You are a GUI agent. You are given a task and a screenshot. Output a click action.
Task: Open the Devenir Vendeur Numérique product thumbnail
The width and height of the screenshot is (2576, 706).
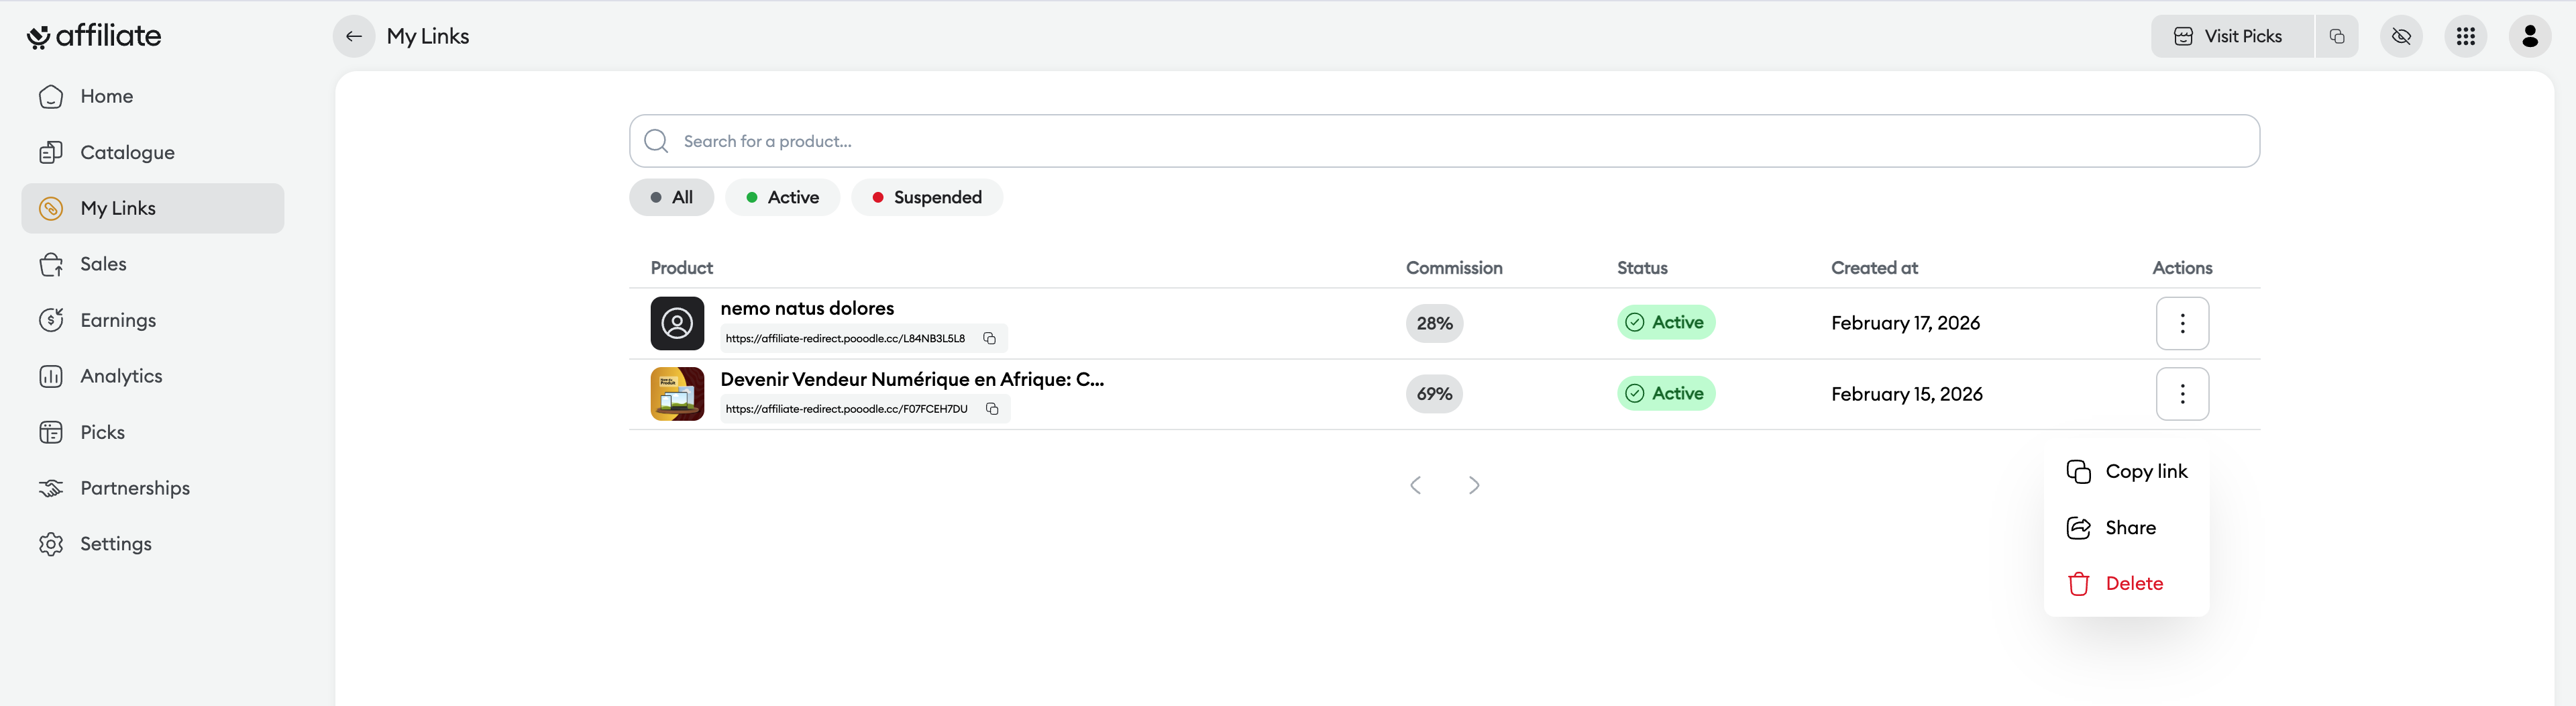pyautogui.click(x=677, y=394)
